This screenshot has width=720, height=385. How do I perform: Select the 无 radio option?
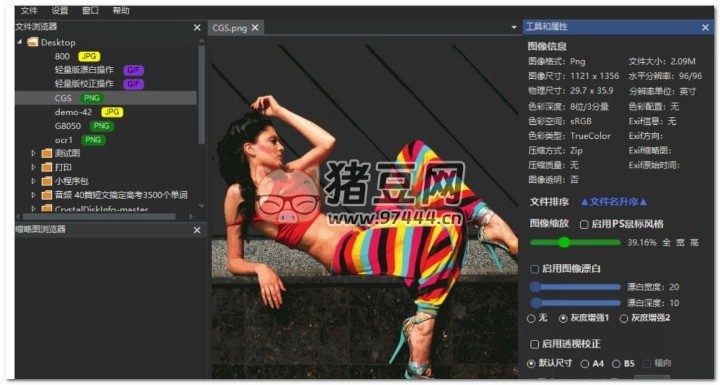531,318
